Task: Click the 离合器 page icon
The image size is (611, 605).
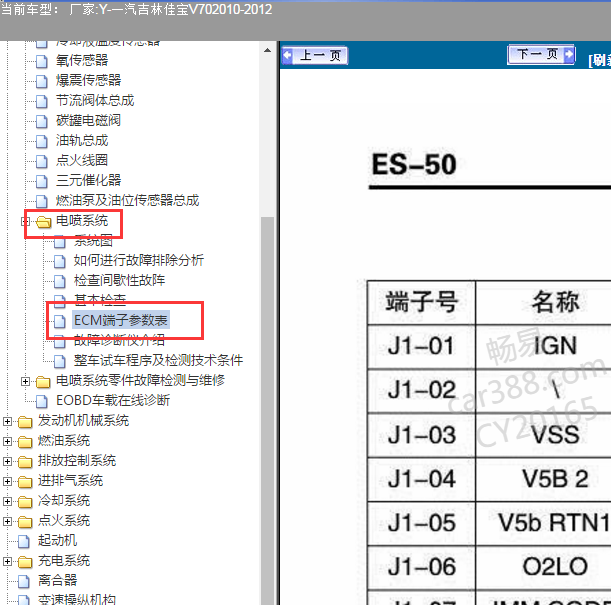Action: 24,581
